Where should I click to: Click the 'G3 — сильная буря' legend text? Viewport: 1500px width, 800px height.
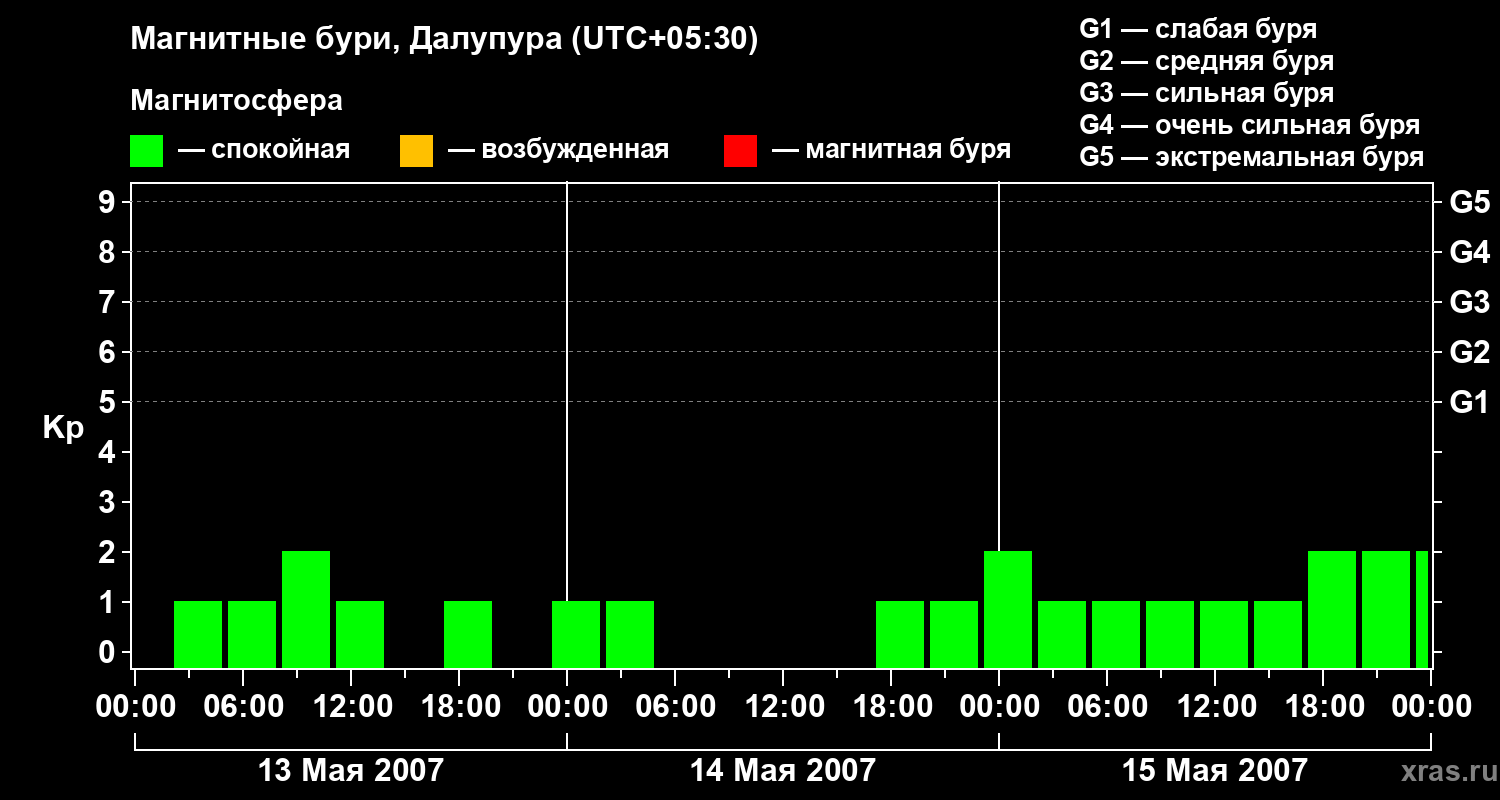tap(1207, 93)
